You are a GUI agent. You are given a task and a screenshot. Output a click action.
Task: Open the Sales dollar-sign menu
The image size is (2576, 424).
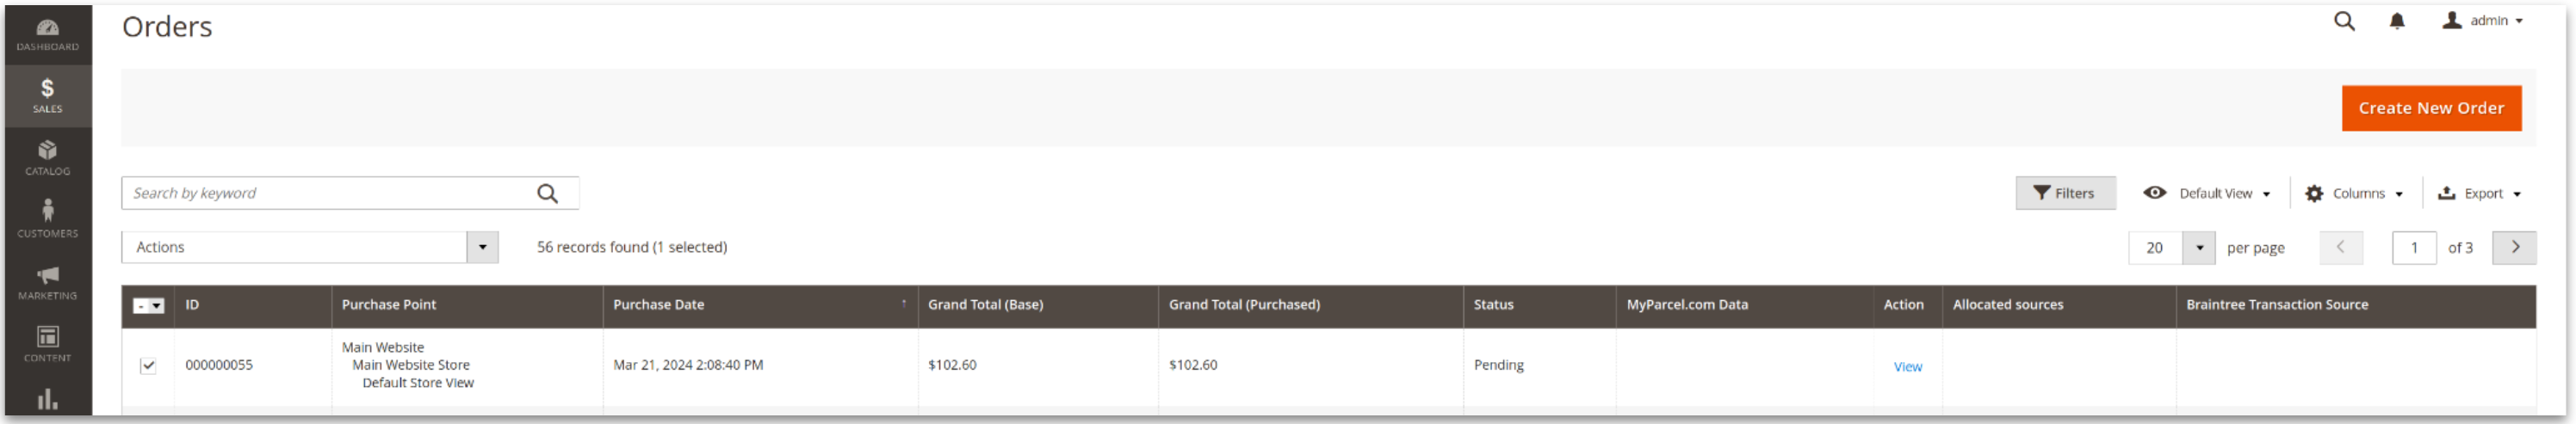pyautogui.click(x=47, y=96)
